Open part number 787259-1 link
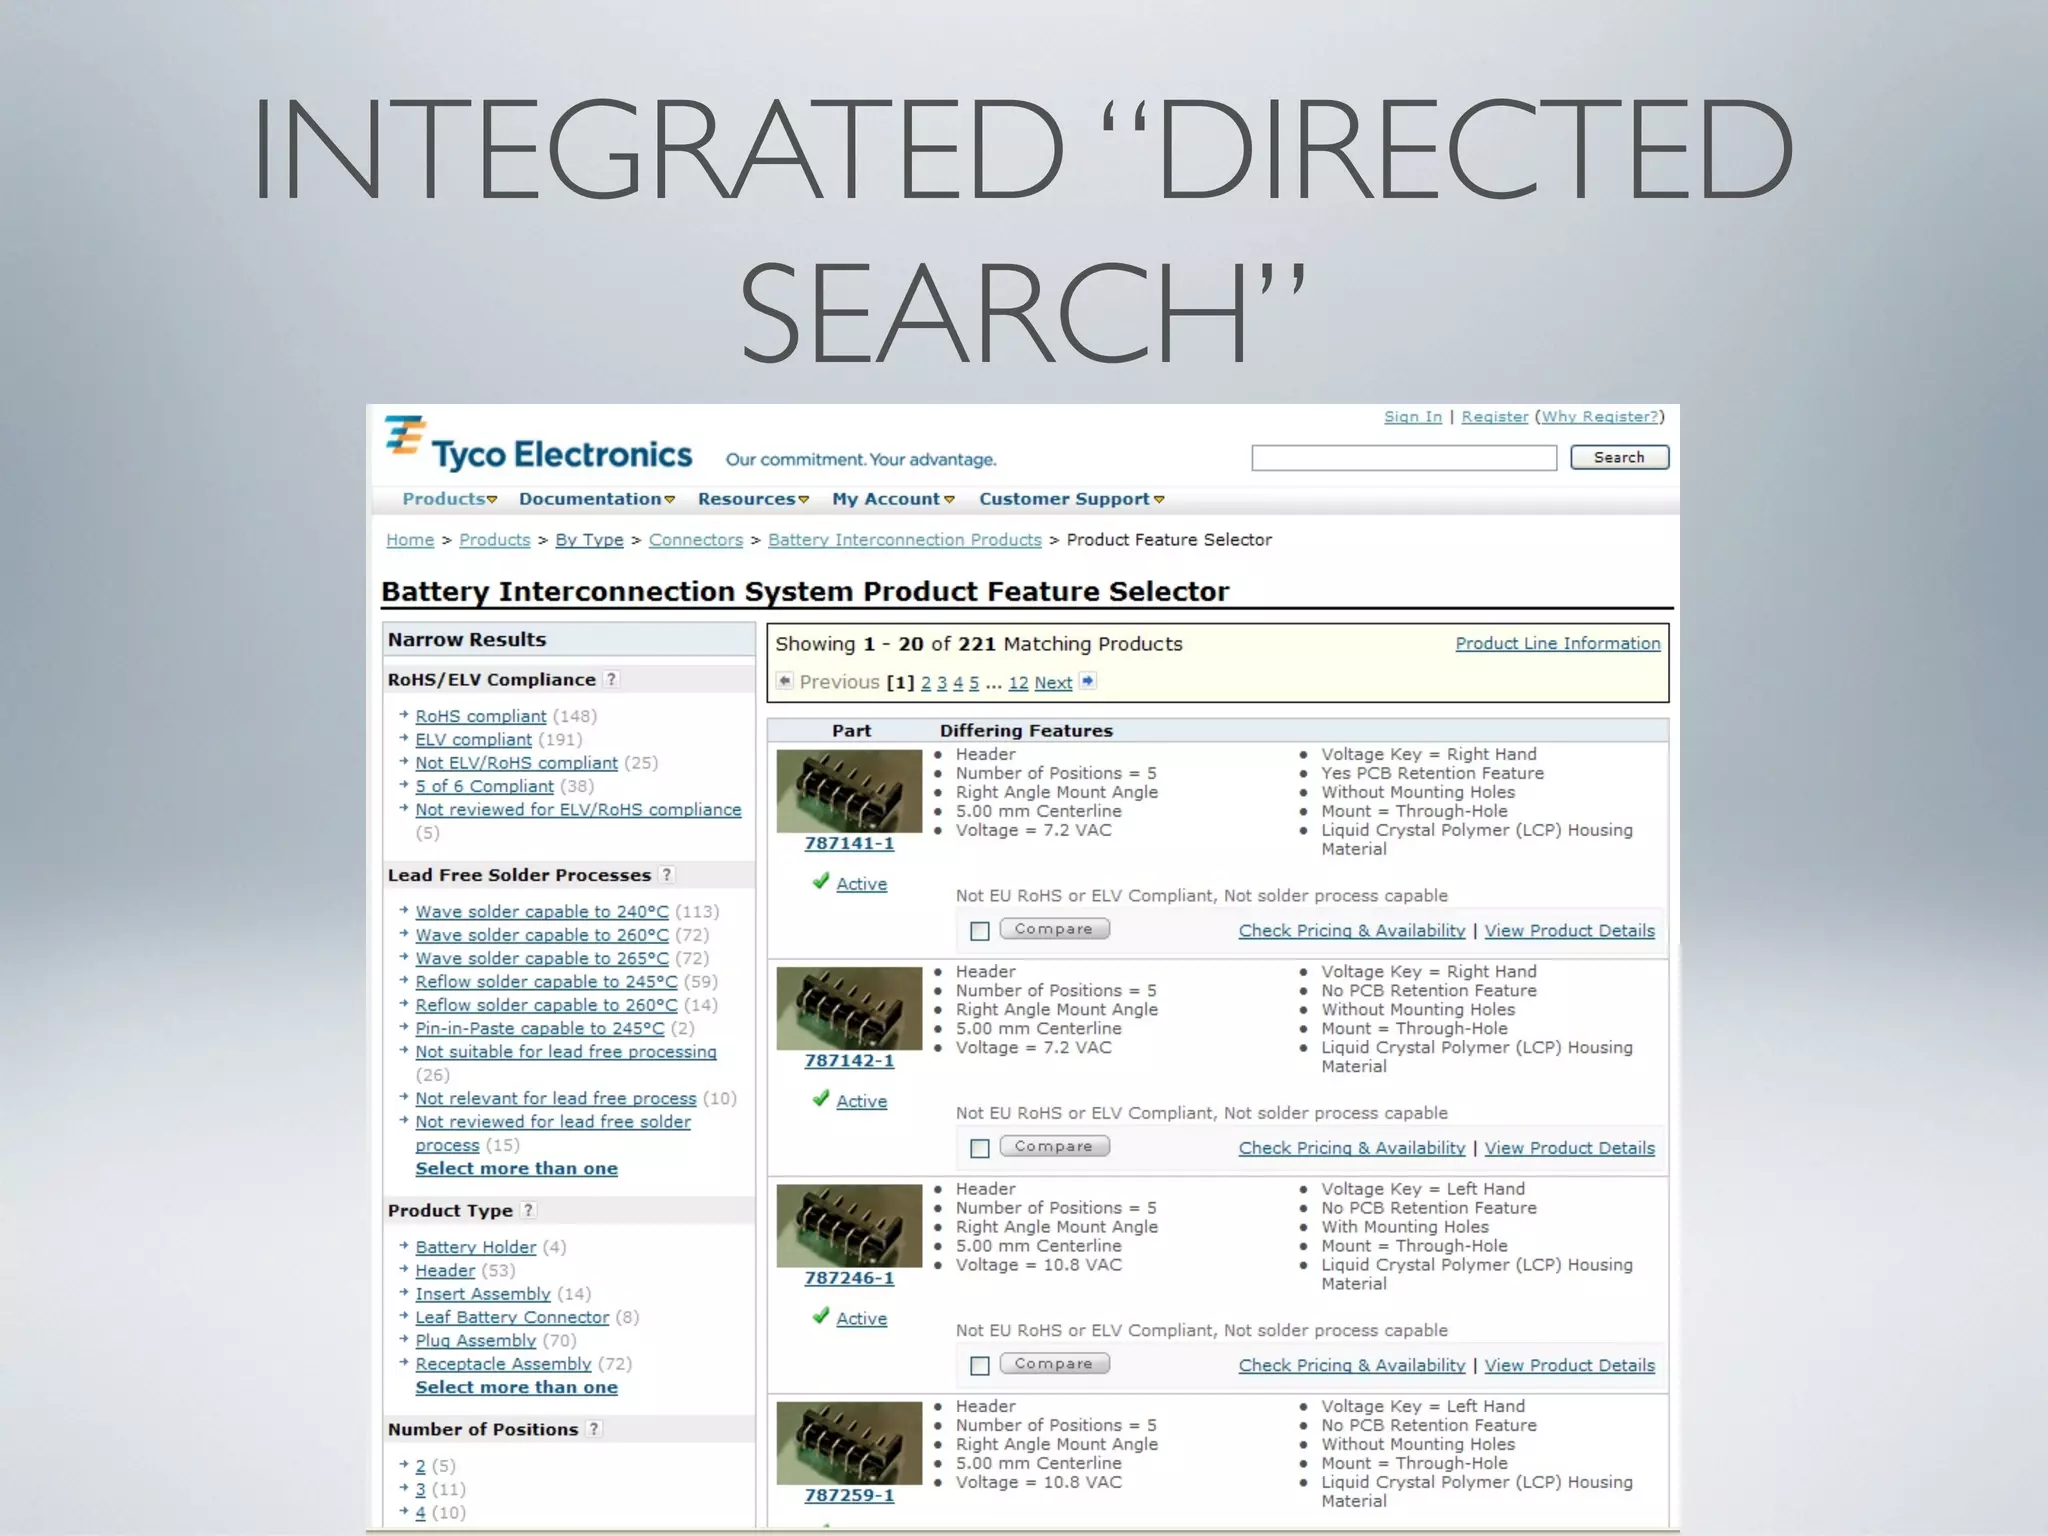2048x1536 pixels. [849, 1496]
